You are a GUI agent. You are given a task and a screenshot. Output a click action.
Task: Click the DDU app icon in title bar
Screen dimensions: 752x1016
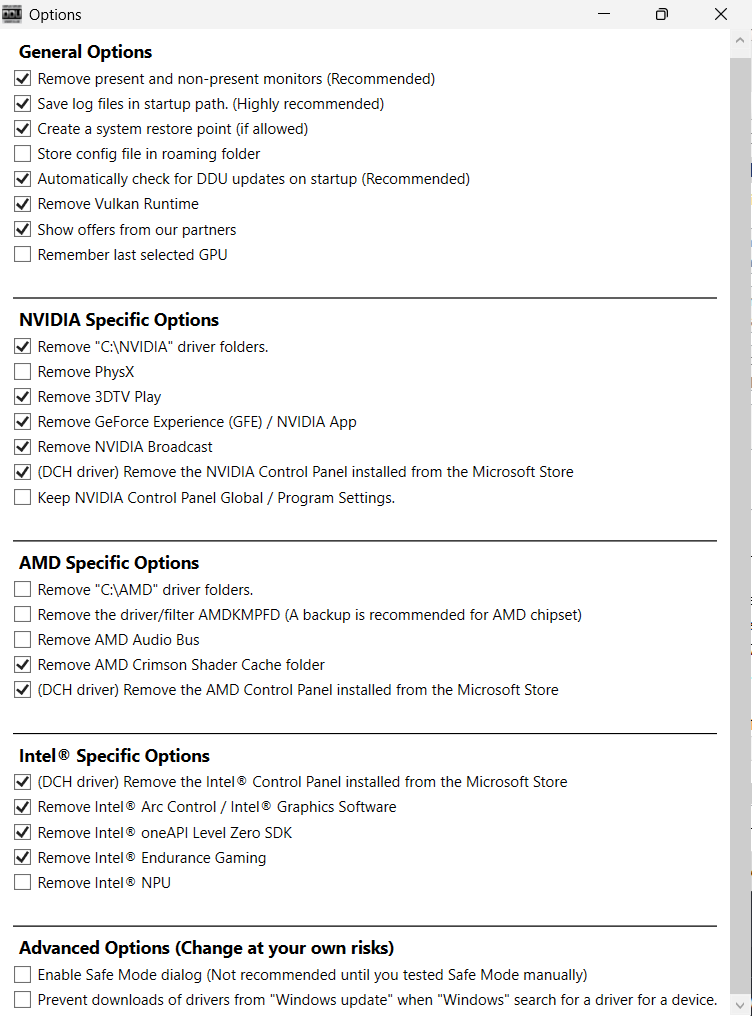pos(12,14)
